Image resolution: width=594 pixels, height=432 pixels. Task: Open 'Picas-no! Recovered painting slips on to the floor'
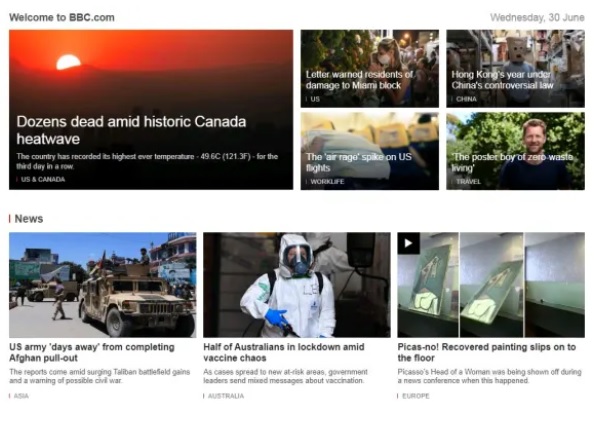tap(487, 352)
